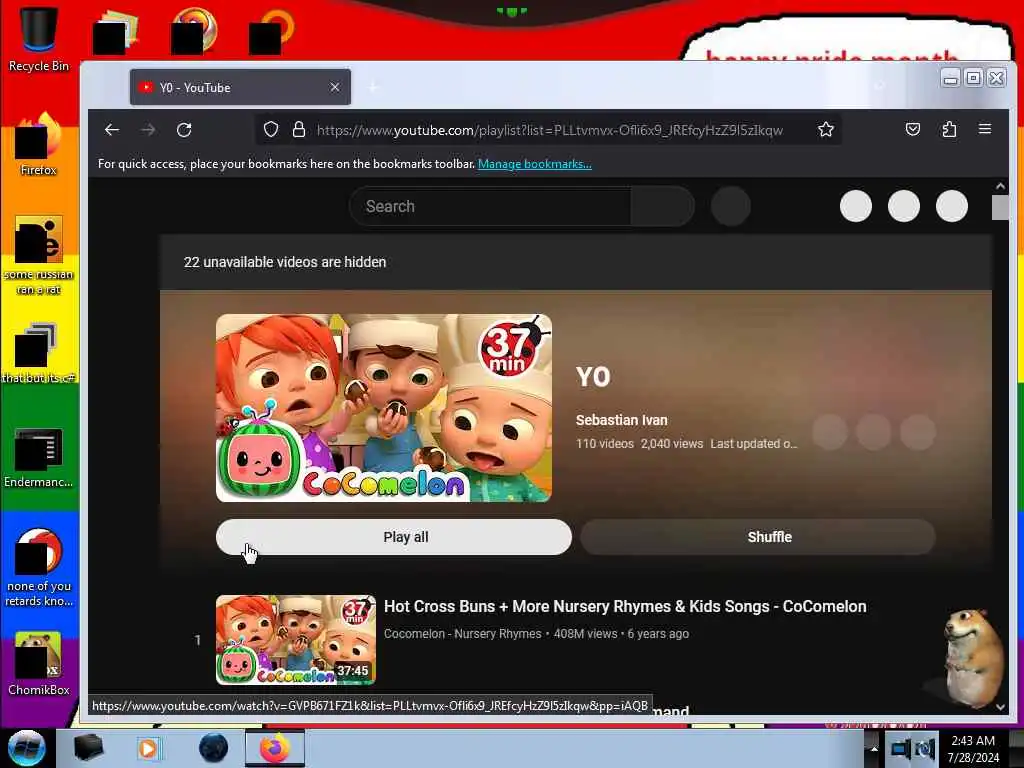Screen dimensions: 1024x768
Task: Open the Sebastian Ivan channel link
Action: 622,420
